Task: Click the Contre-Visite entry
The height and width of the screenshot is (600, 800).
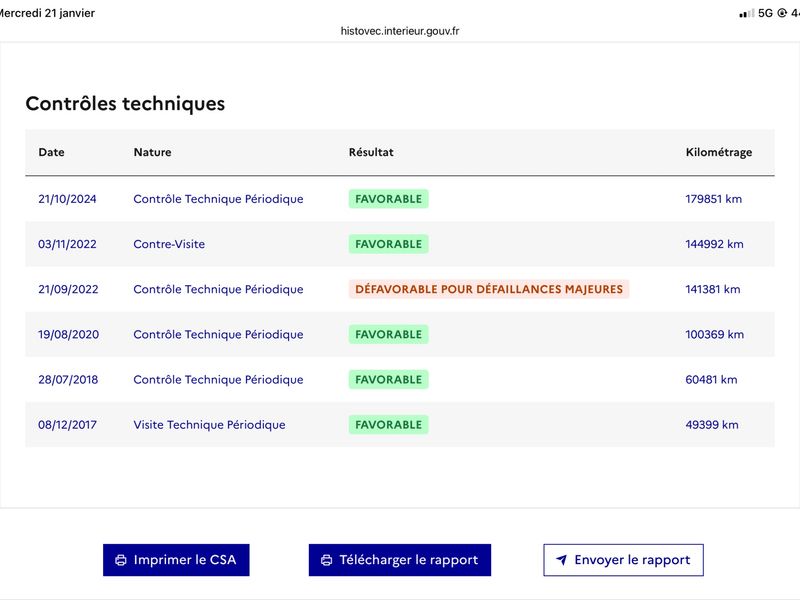Action: pyautogui.click(x=169, y=244)
